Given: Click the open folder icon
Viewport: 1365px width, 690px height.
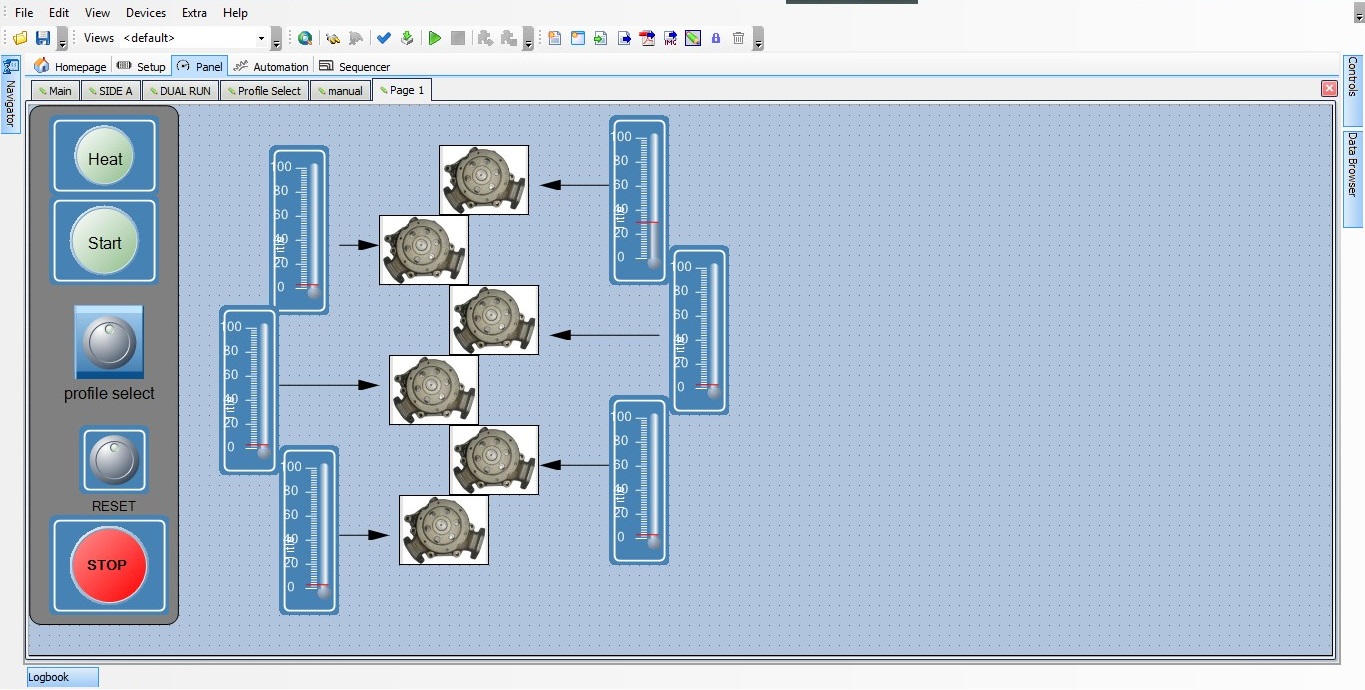Looking at the screenshot, I should pyautogui.click(x=20, y=38).
